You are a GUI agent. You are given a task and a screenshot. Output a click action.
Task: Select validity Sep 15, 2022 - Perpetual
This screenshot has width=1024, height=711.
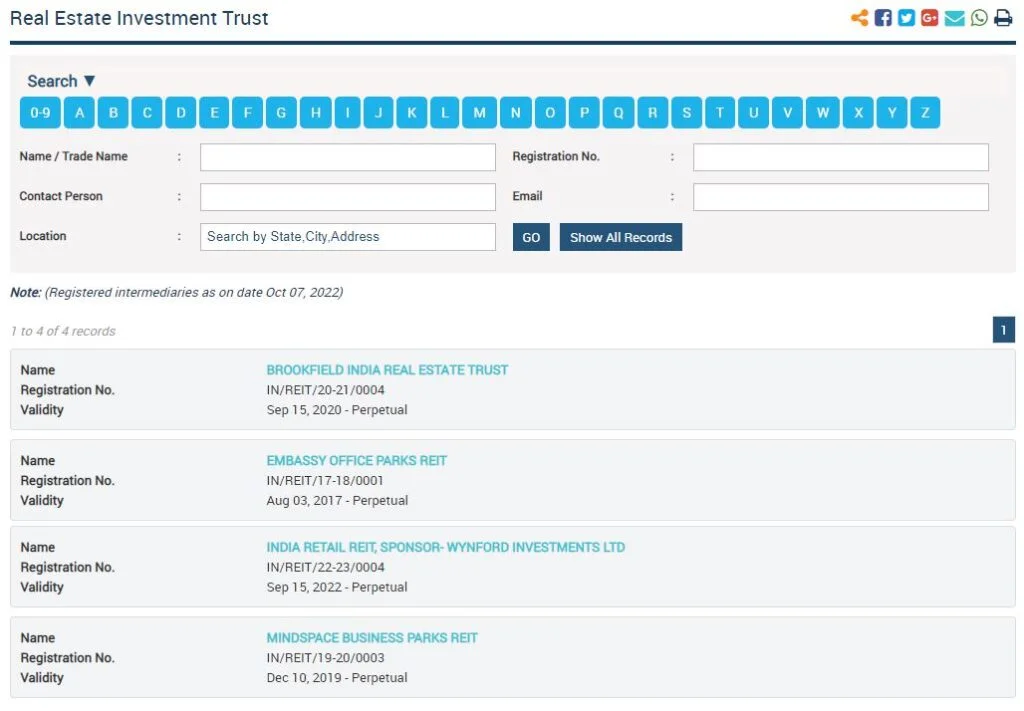(x=337, y=587)
